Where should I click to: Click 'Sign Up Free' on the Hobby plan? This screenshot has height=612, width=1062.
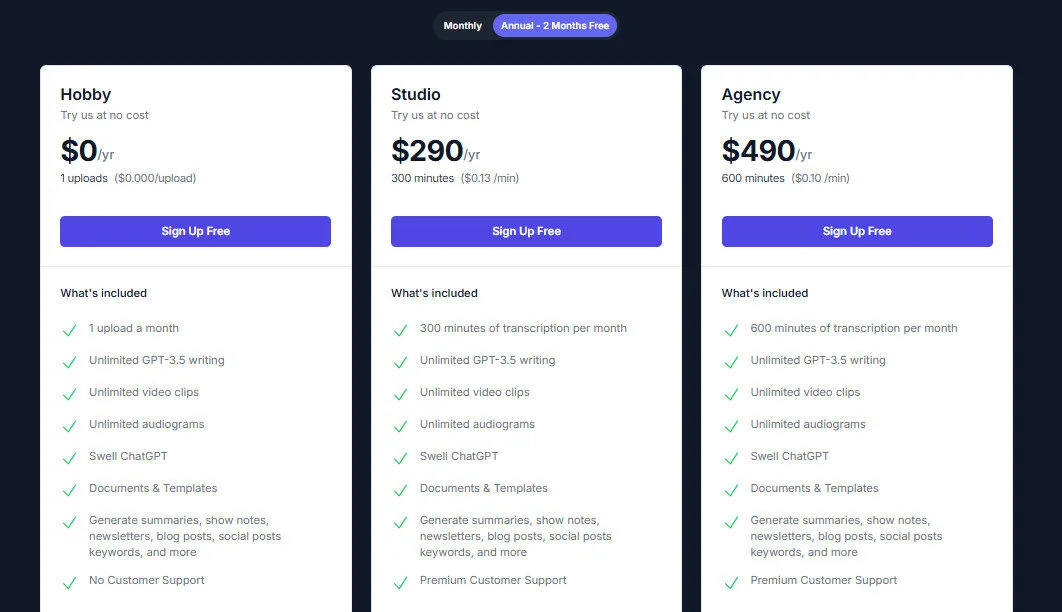click(195, 231)
